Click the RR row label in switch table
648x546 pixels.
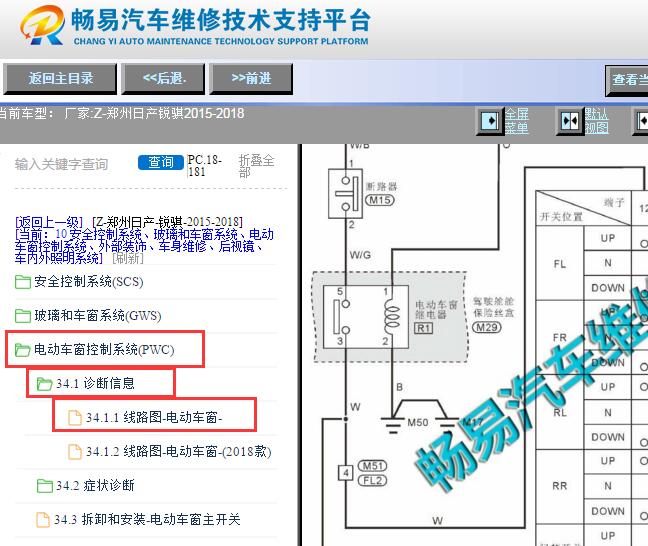point(560,486)
